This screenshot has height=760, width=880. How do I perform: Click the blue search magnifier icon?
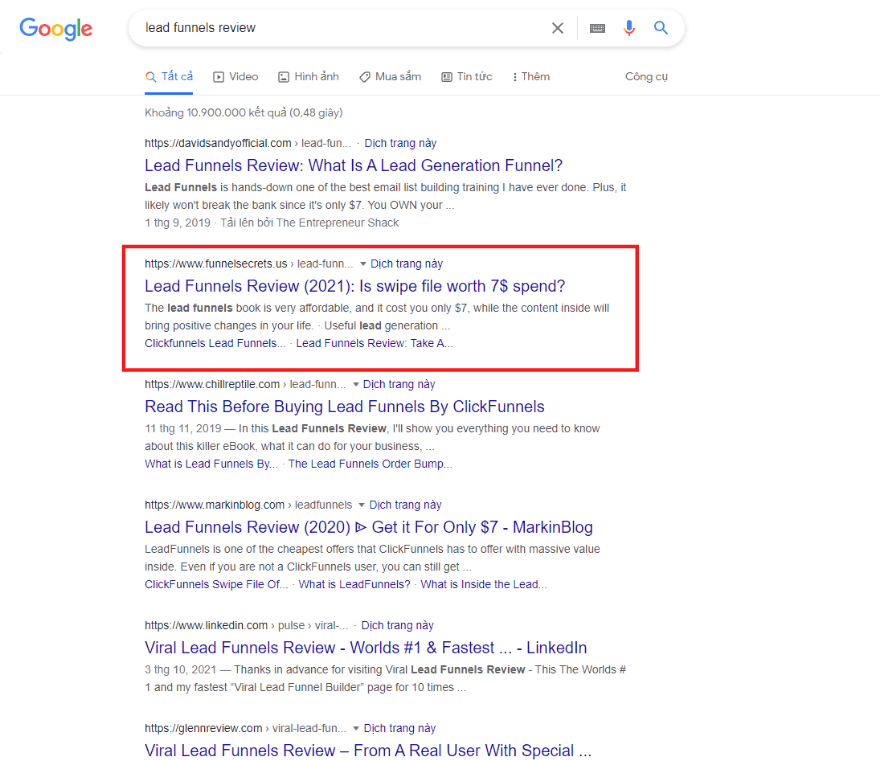(x=661, y=28)
